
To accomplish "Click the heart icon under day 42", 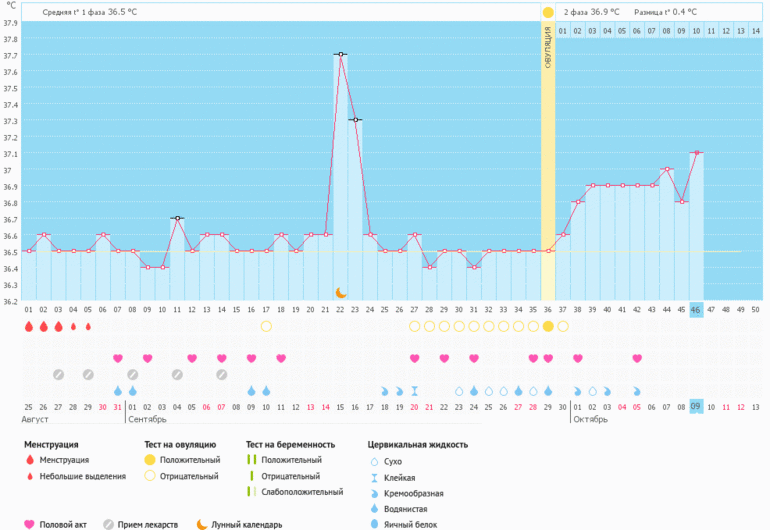I will (636, 358).
